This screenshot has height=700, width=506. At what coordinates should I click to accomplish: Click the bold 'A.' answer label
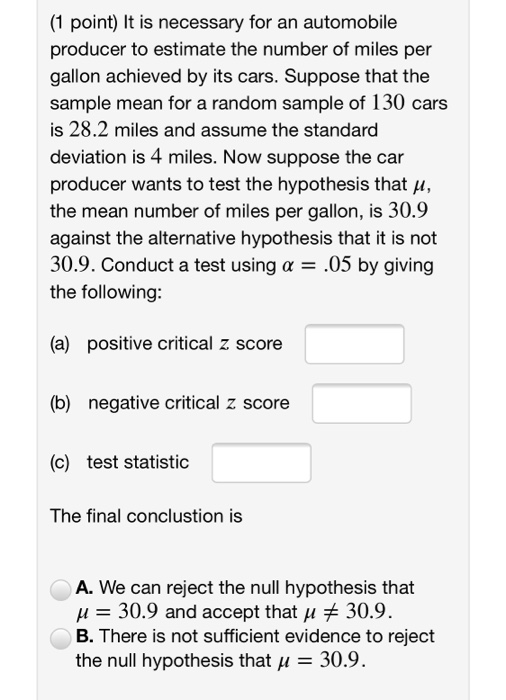tap(85, 588)
